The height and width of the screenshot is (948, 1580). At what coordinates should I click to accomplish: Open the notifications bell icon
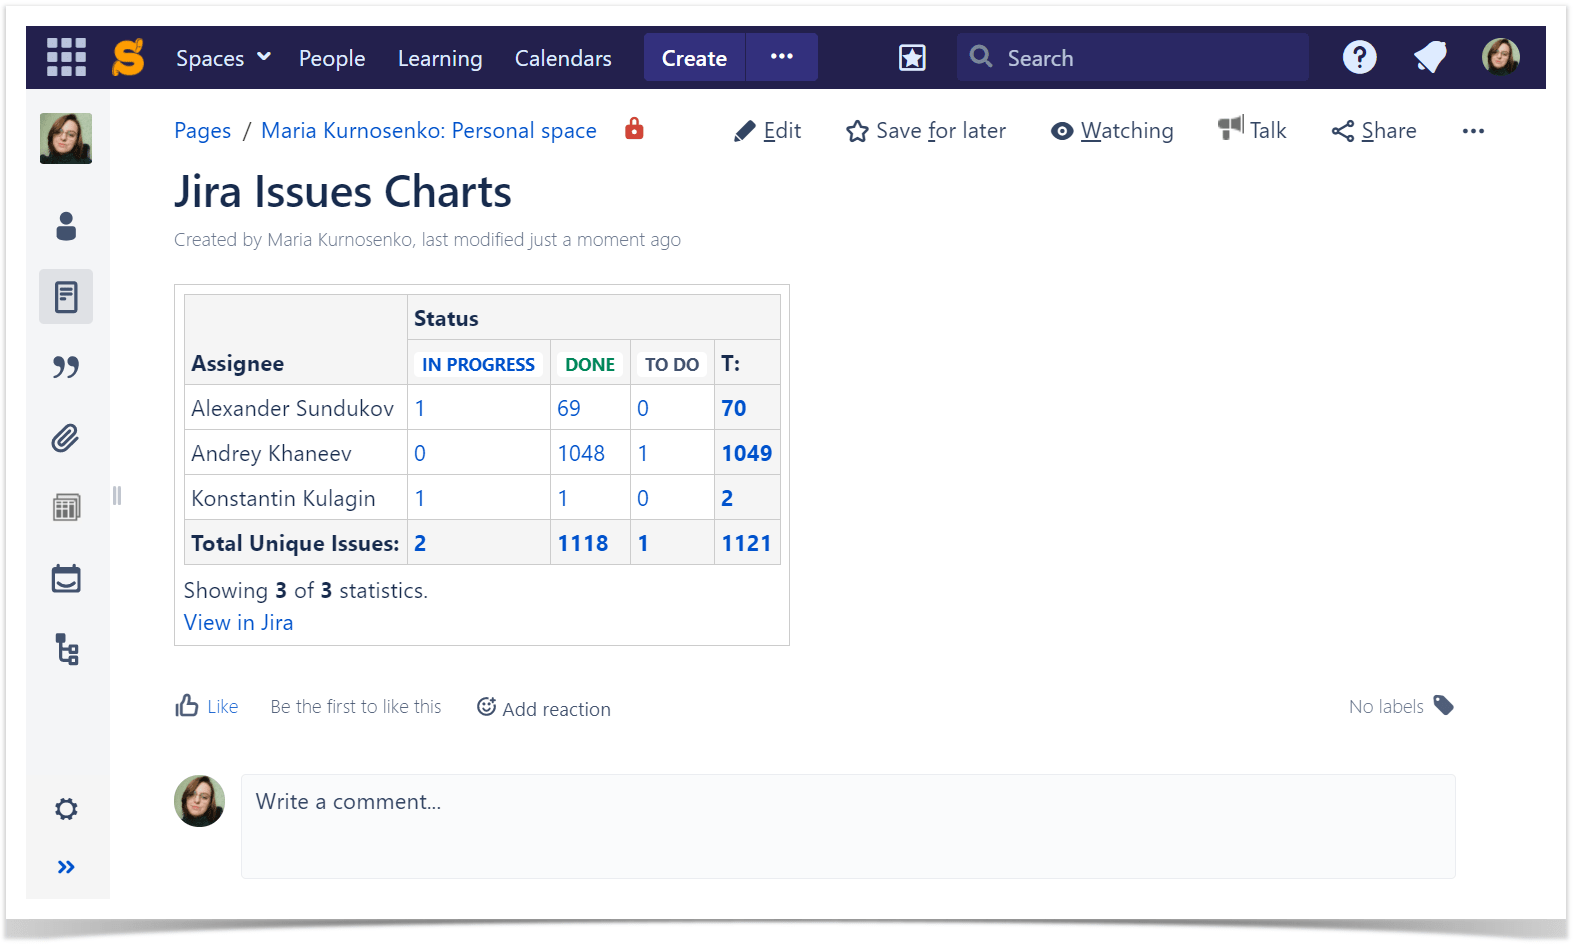(x=1430, y=57)
